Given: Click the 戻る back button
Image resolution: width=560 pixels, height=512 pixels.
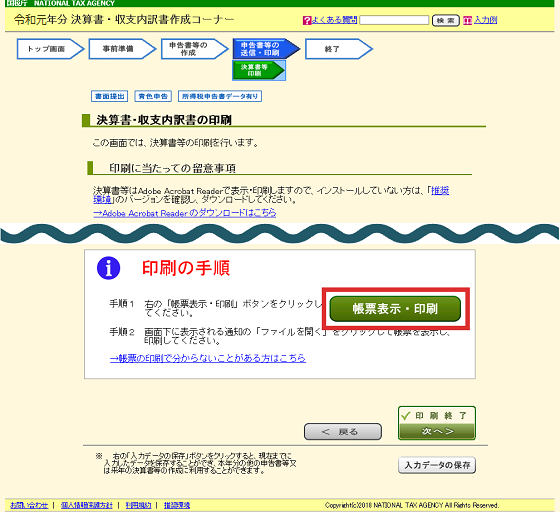Looking at the screenshot, I should point(342,432).
